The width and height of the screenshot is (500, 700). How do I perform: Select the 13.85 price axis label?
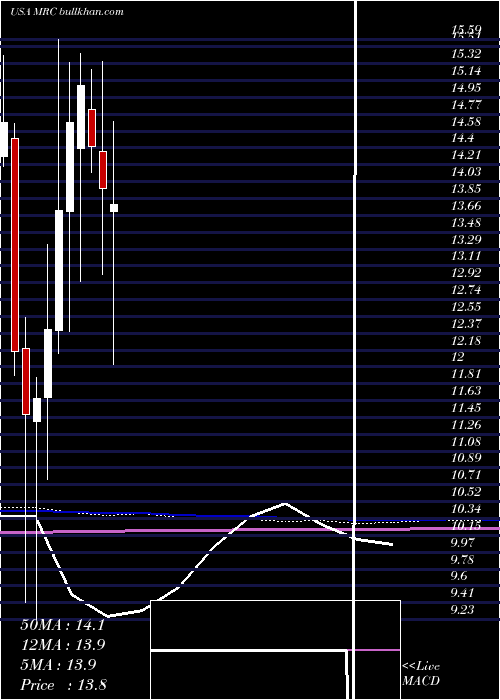(466, 189)
